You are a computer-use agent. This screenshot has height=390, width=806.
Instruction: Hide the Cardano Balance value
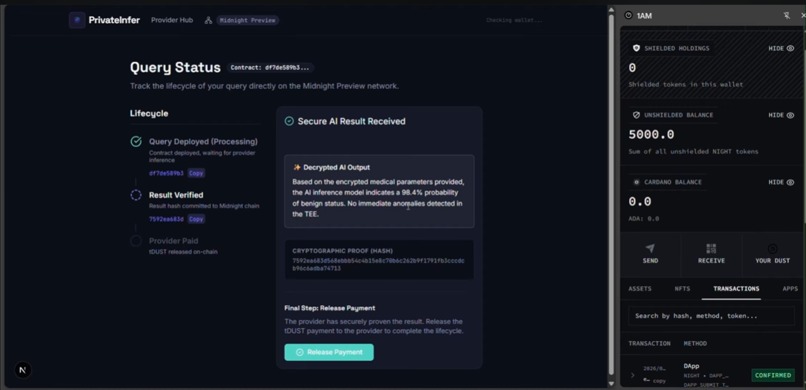[x=781, y=182]
